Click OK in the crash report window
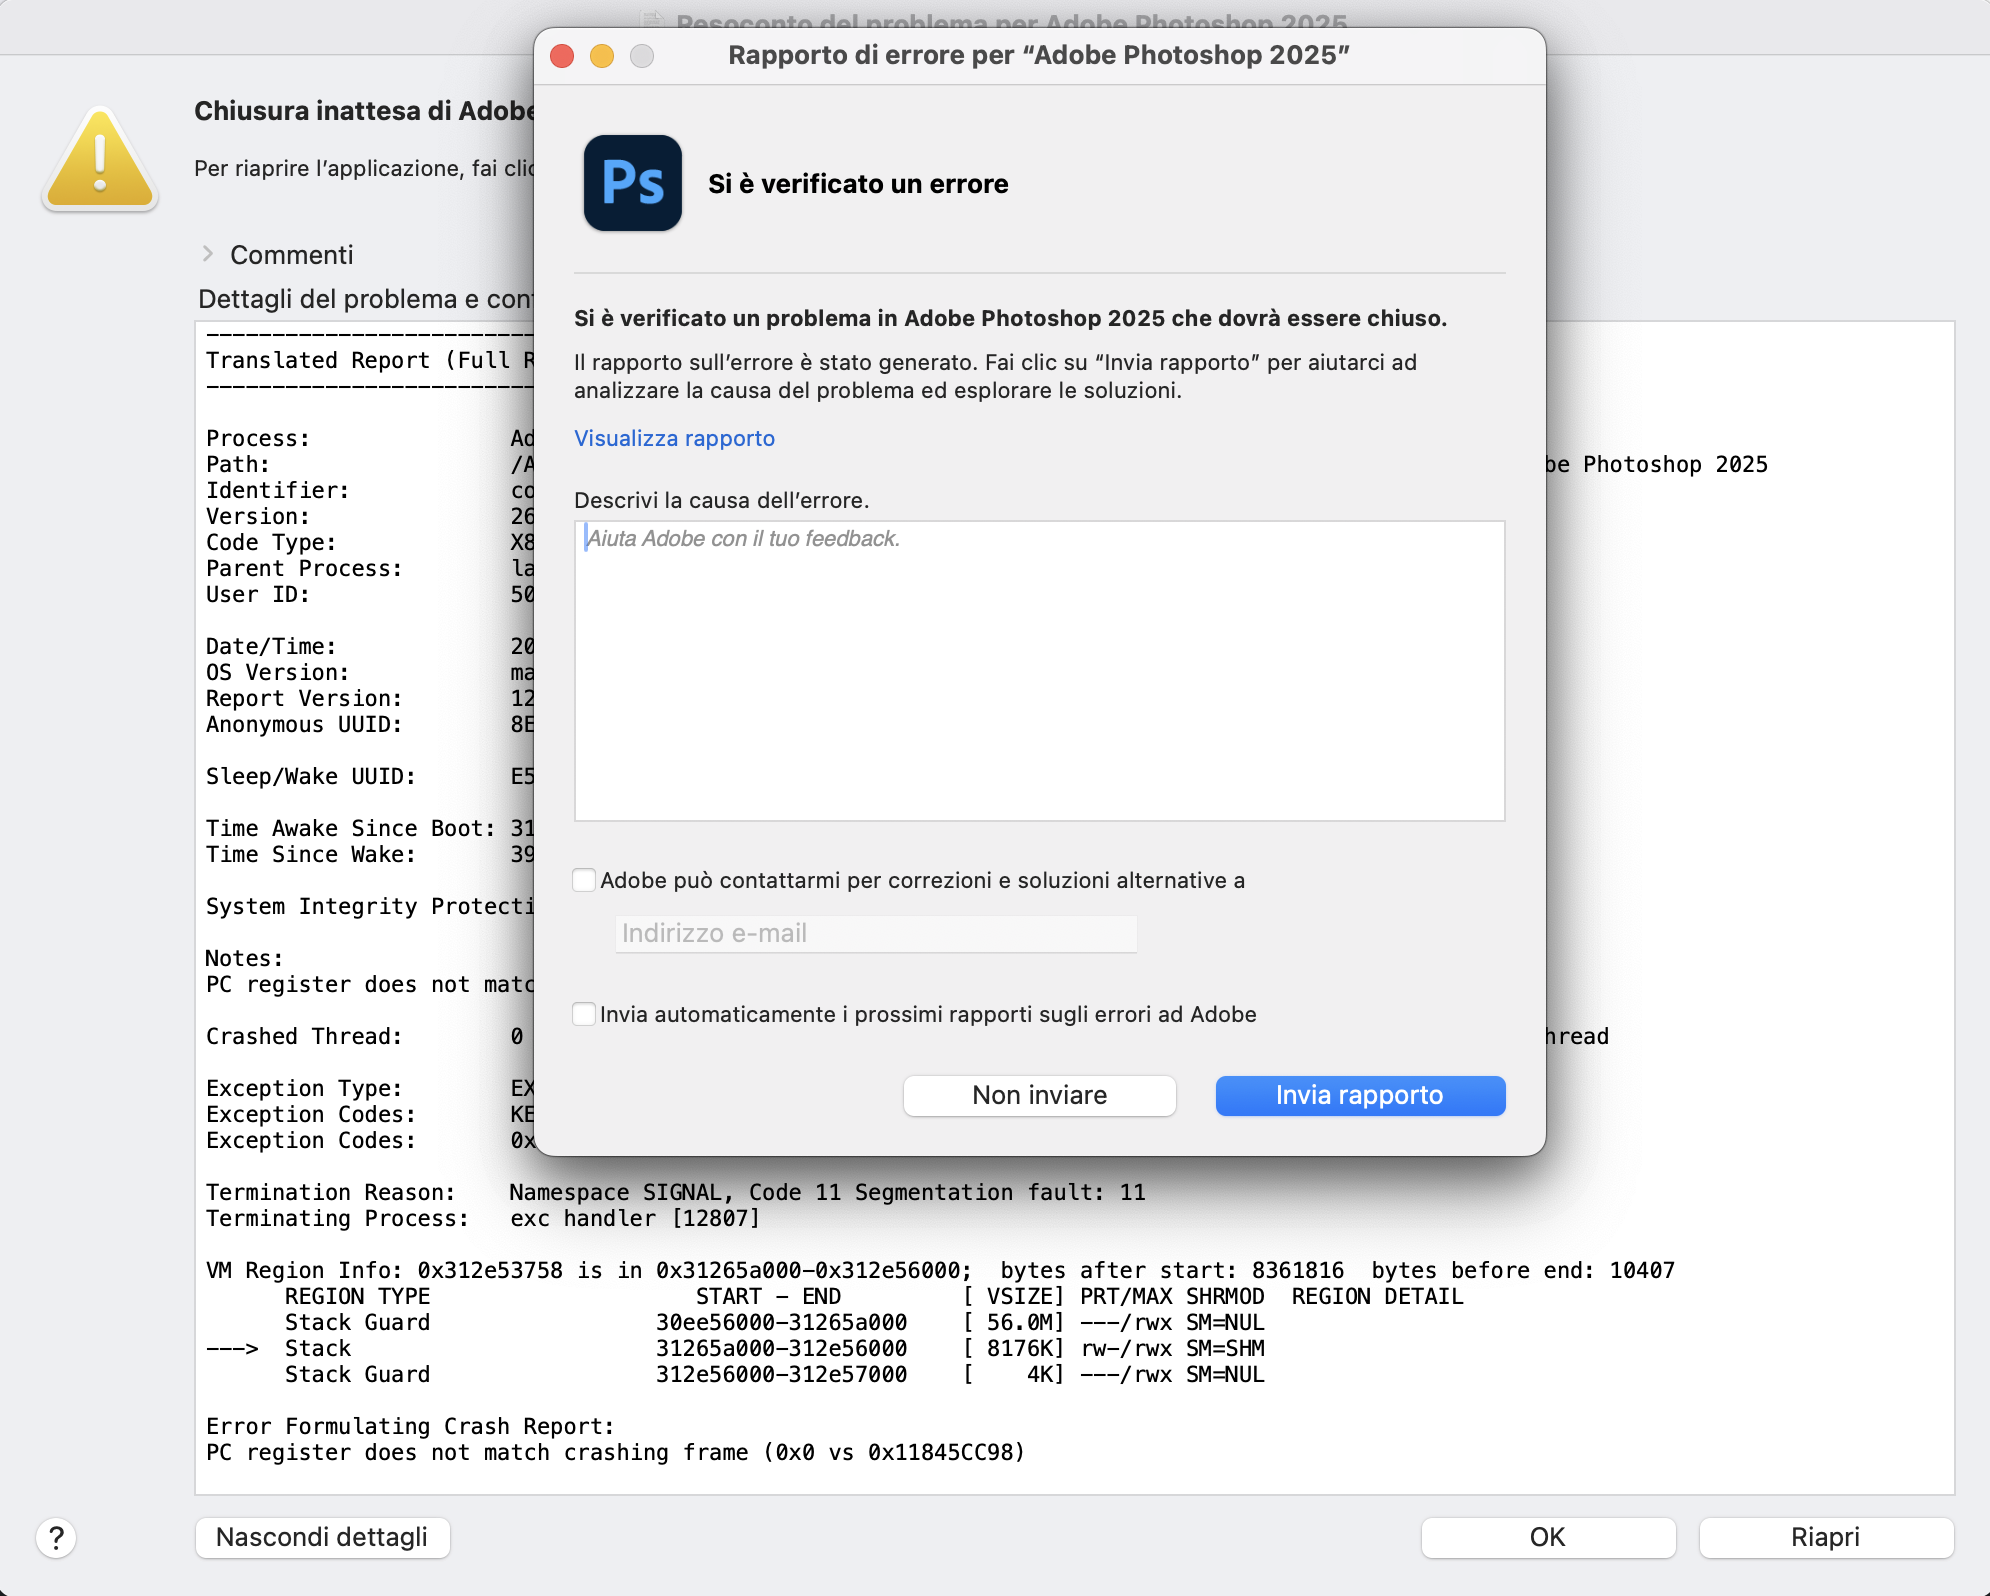Screen dimensions: 1990x1596 click(1548, 1537)
